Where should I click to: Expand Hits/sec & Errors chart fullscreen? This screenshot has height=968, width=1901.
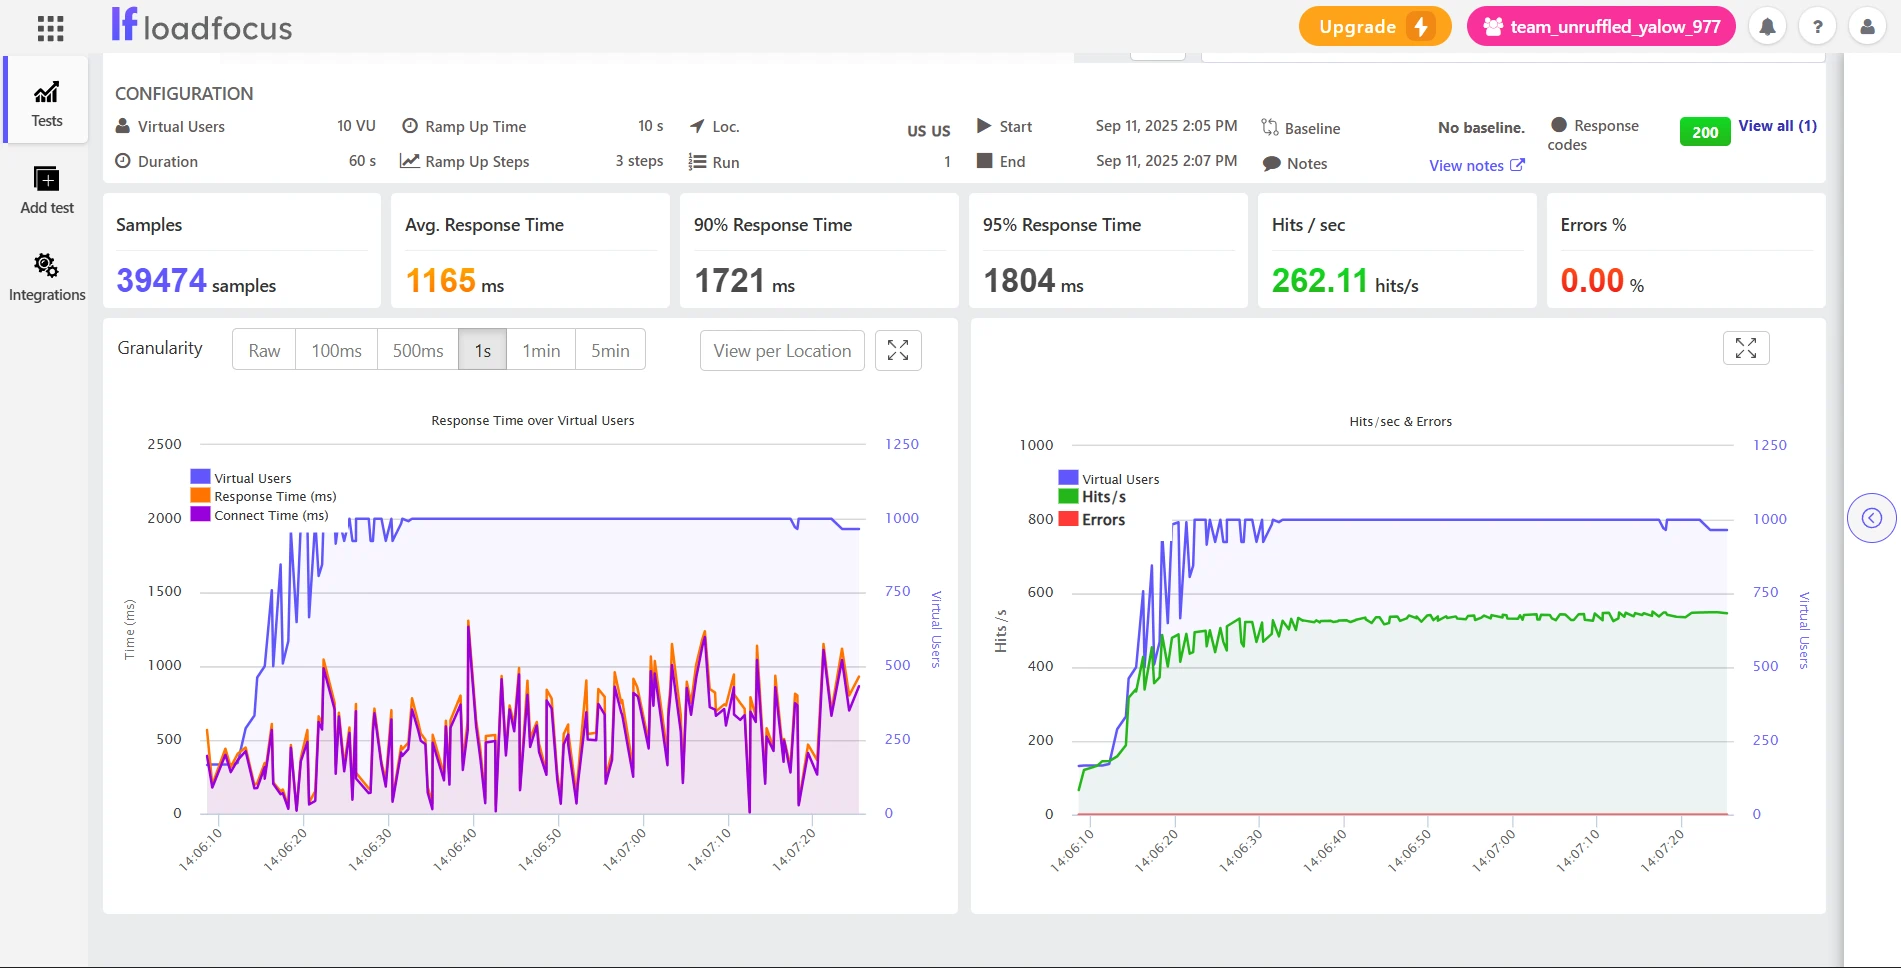(1745, 348)
